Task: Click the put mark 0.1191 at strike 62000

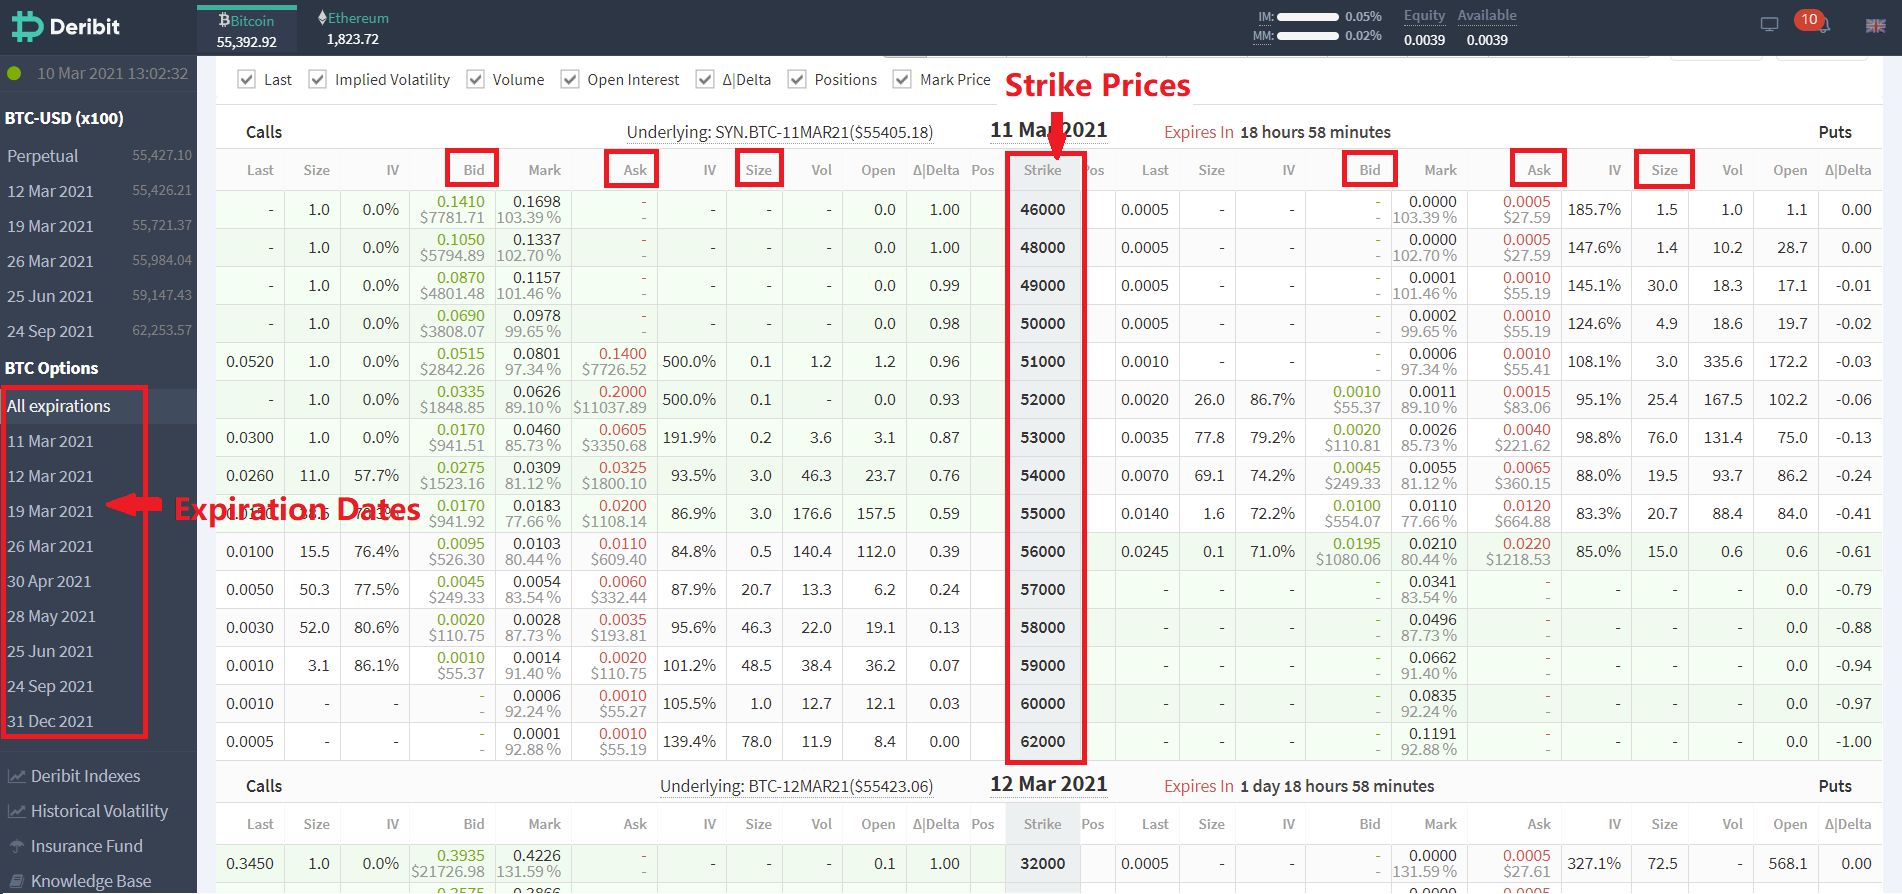Action: pyautogui.click(x=1433, y=734)
